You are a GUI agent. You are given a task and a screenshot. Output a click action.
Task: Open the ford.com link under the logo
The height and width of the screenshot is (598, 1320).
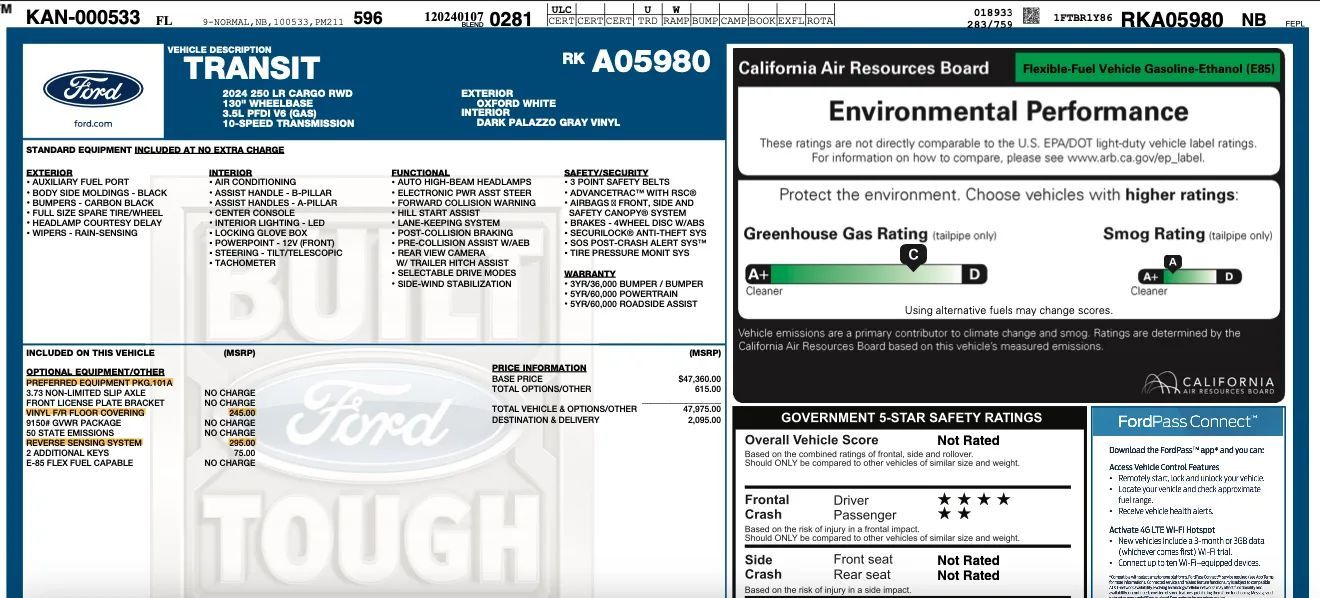point(92,124)
